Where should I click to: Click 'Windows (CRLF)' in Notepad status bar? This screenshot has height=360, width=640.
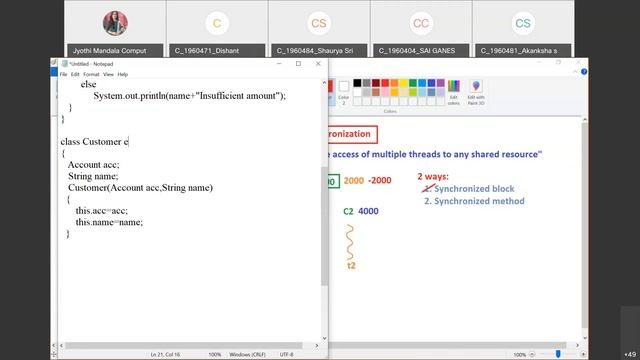pyautogui.click(x=247, y=354)
